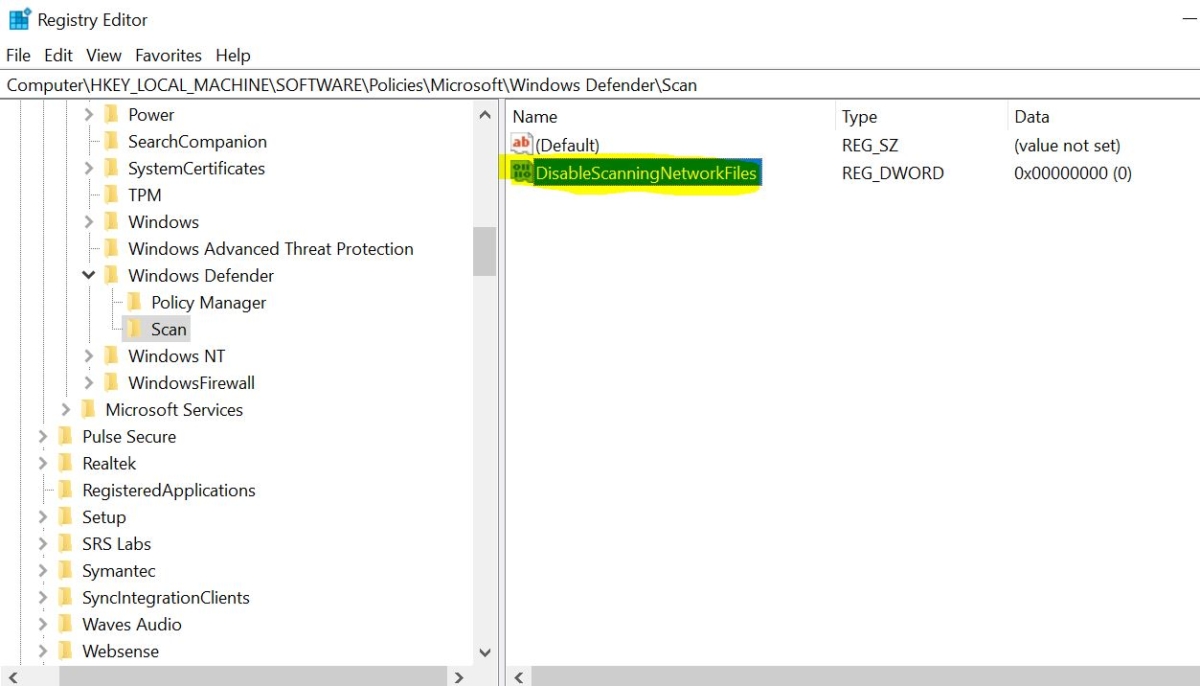Image resolution: width=1200 pixels, height=686 pixels.
Task: Select the SystemCertificates folder icon
Action: (x=110, y=168)
